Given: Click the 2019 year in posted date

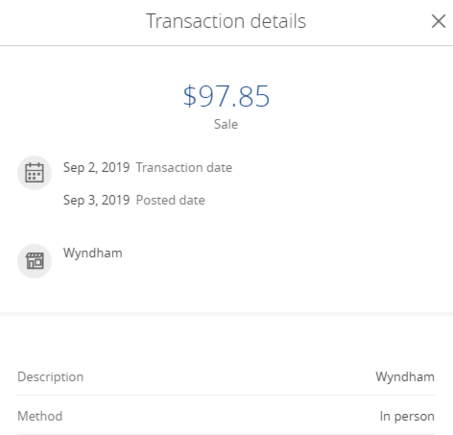Looking at the screenshot, I should coord(116,200).
